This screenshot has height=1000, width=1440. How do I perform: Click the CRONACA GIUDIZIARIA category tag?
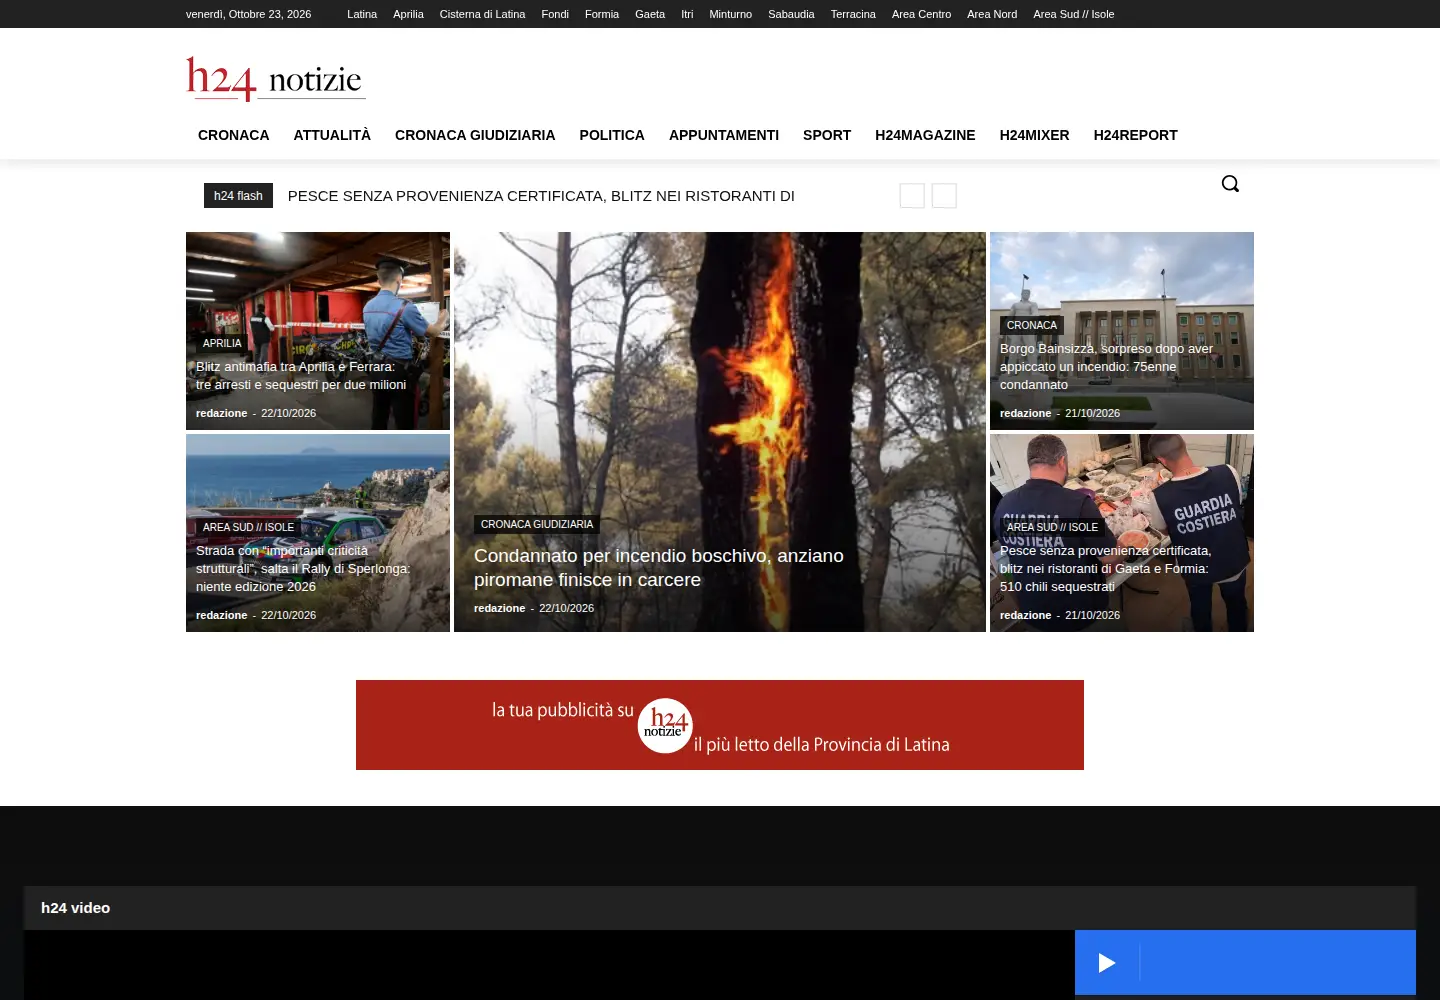[537, 524]
